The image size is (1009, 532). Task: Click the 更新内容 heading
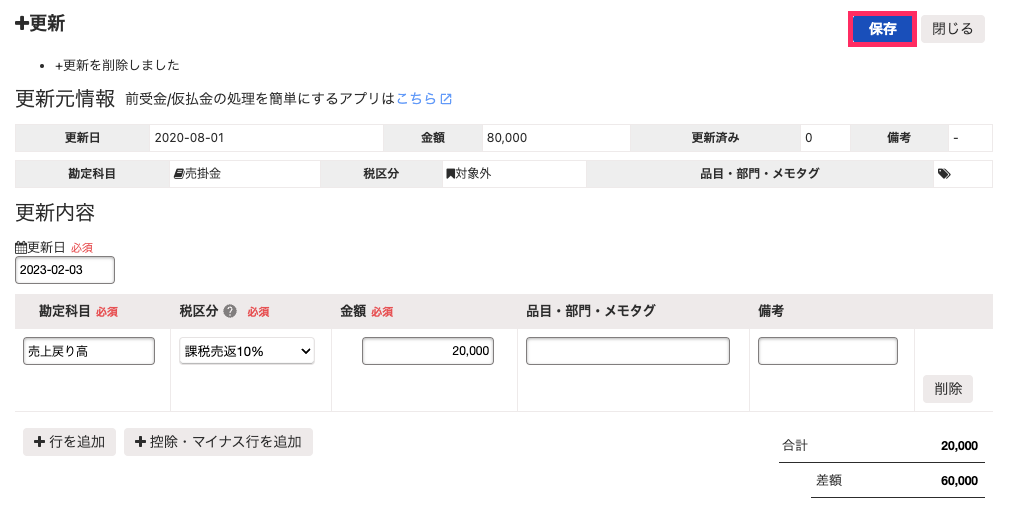point(55,213)
